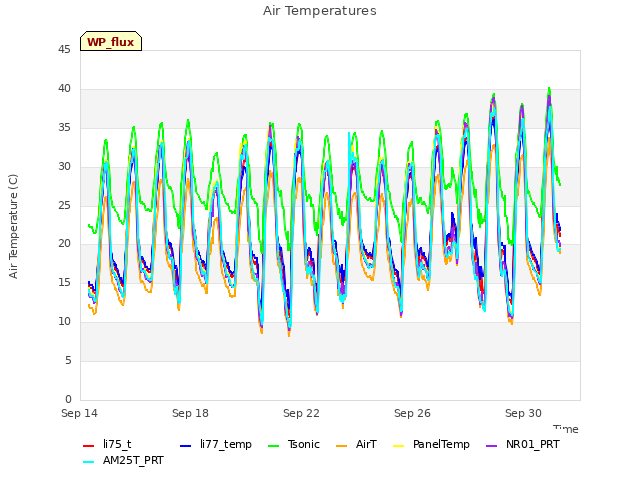Hide the Tsonic series via legend
Viewport: 640px width, 480px height.
tap(293, 444)
